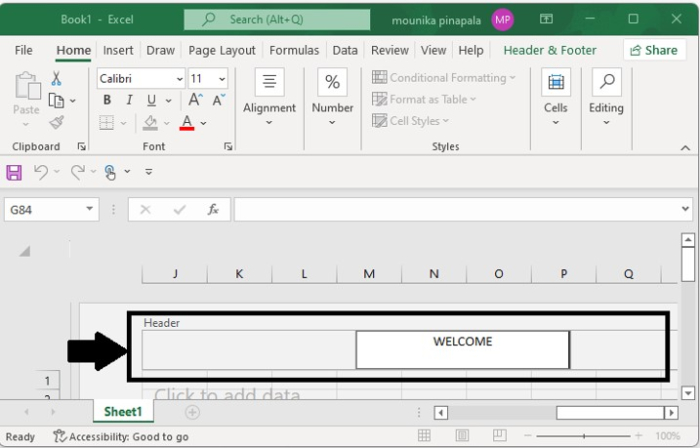Toggle Underline formatting

151,100
